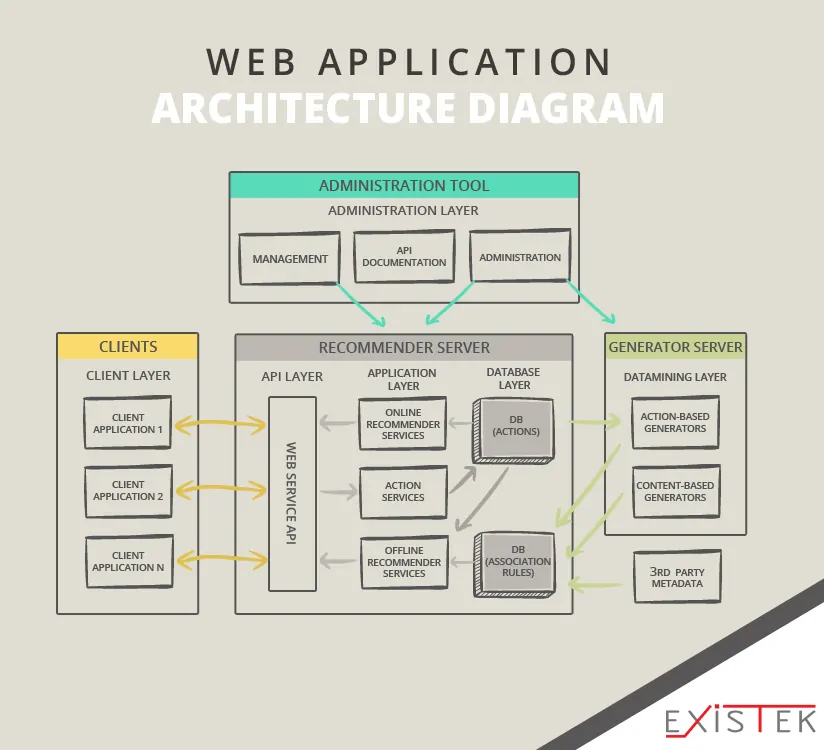This screenshot has width=824, height=750.
Task: Toggle the Offline Recommender Services block
Action: [402, 562]
